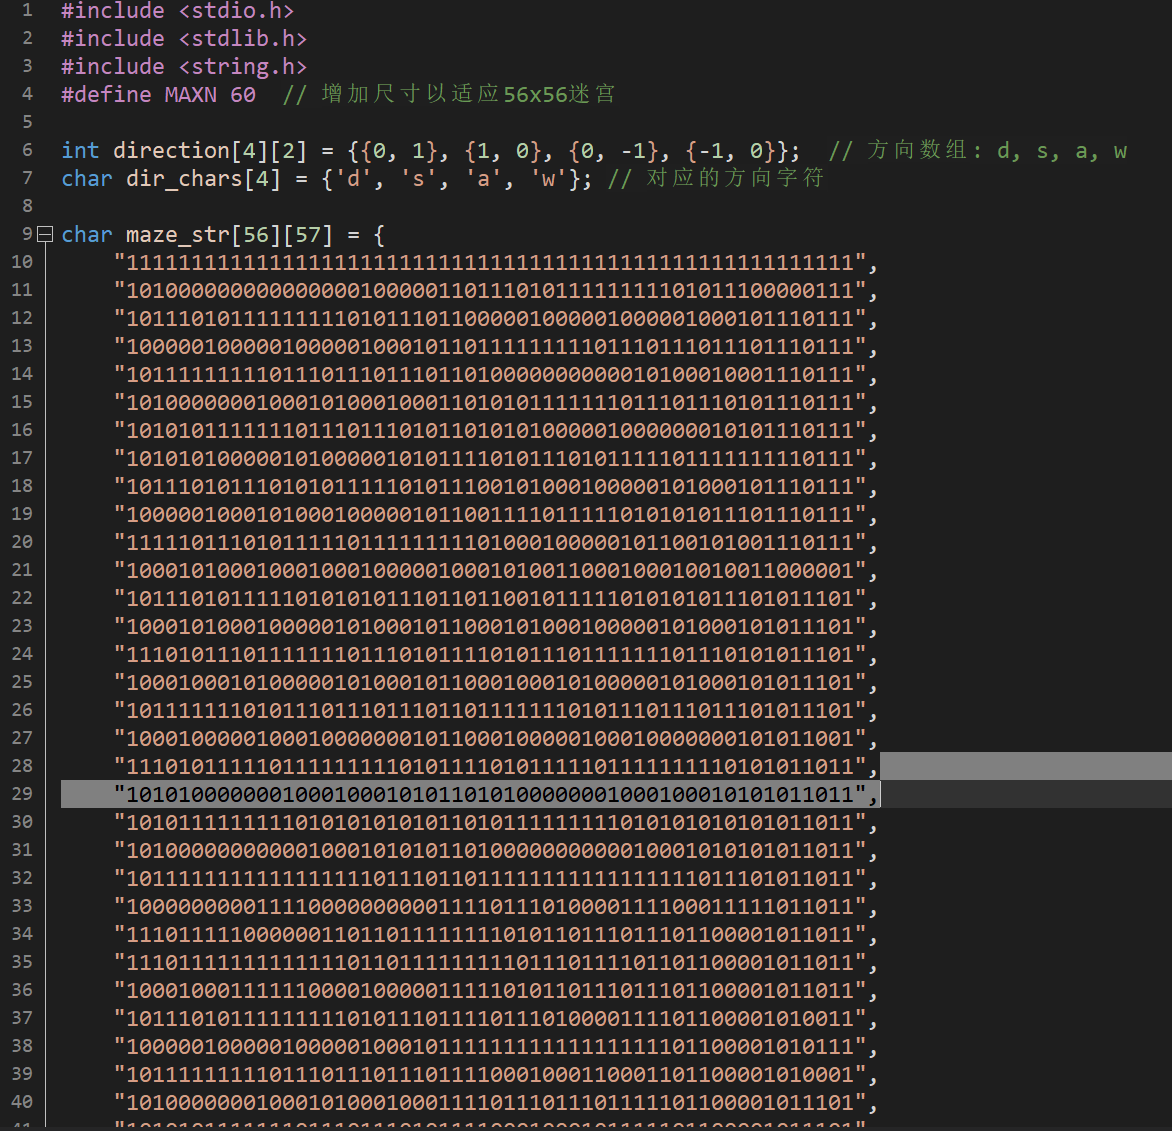1172x1131 pixels.
Task: Click the MAXN macro name on line 4
Action: pyautogui.click(x=190, y=95)
